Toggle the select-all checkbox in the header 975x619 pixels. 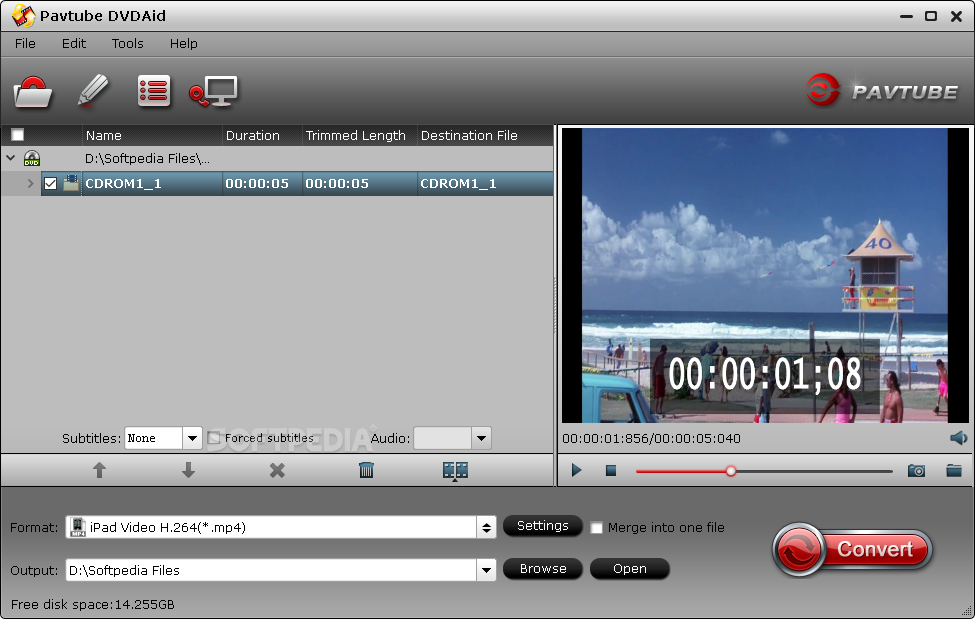click(x=17, y=135)
